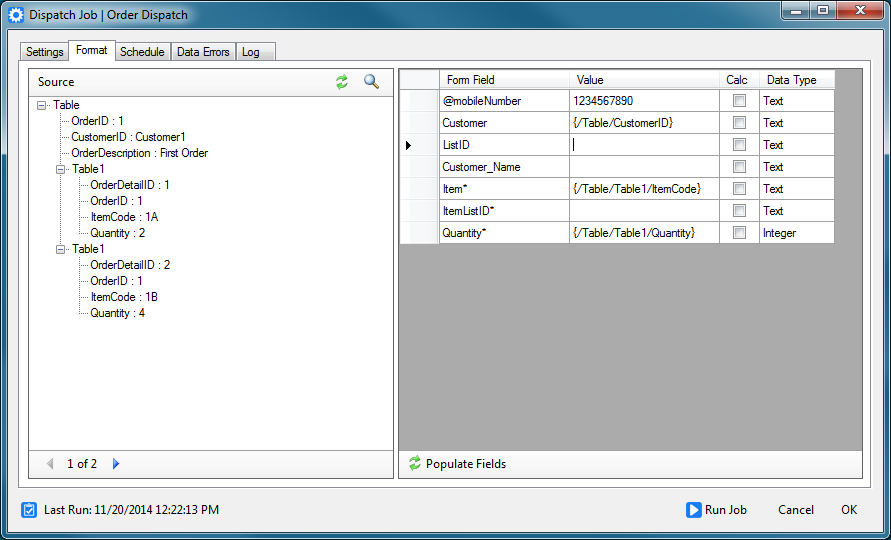Image resolution: width=891 pixels, height=540 pixels.
Task: Click value cell {/Table/Table1/Quantity}
Action: click(x=644, y=232)
